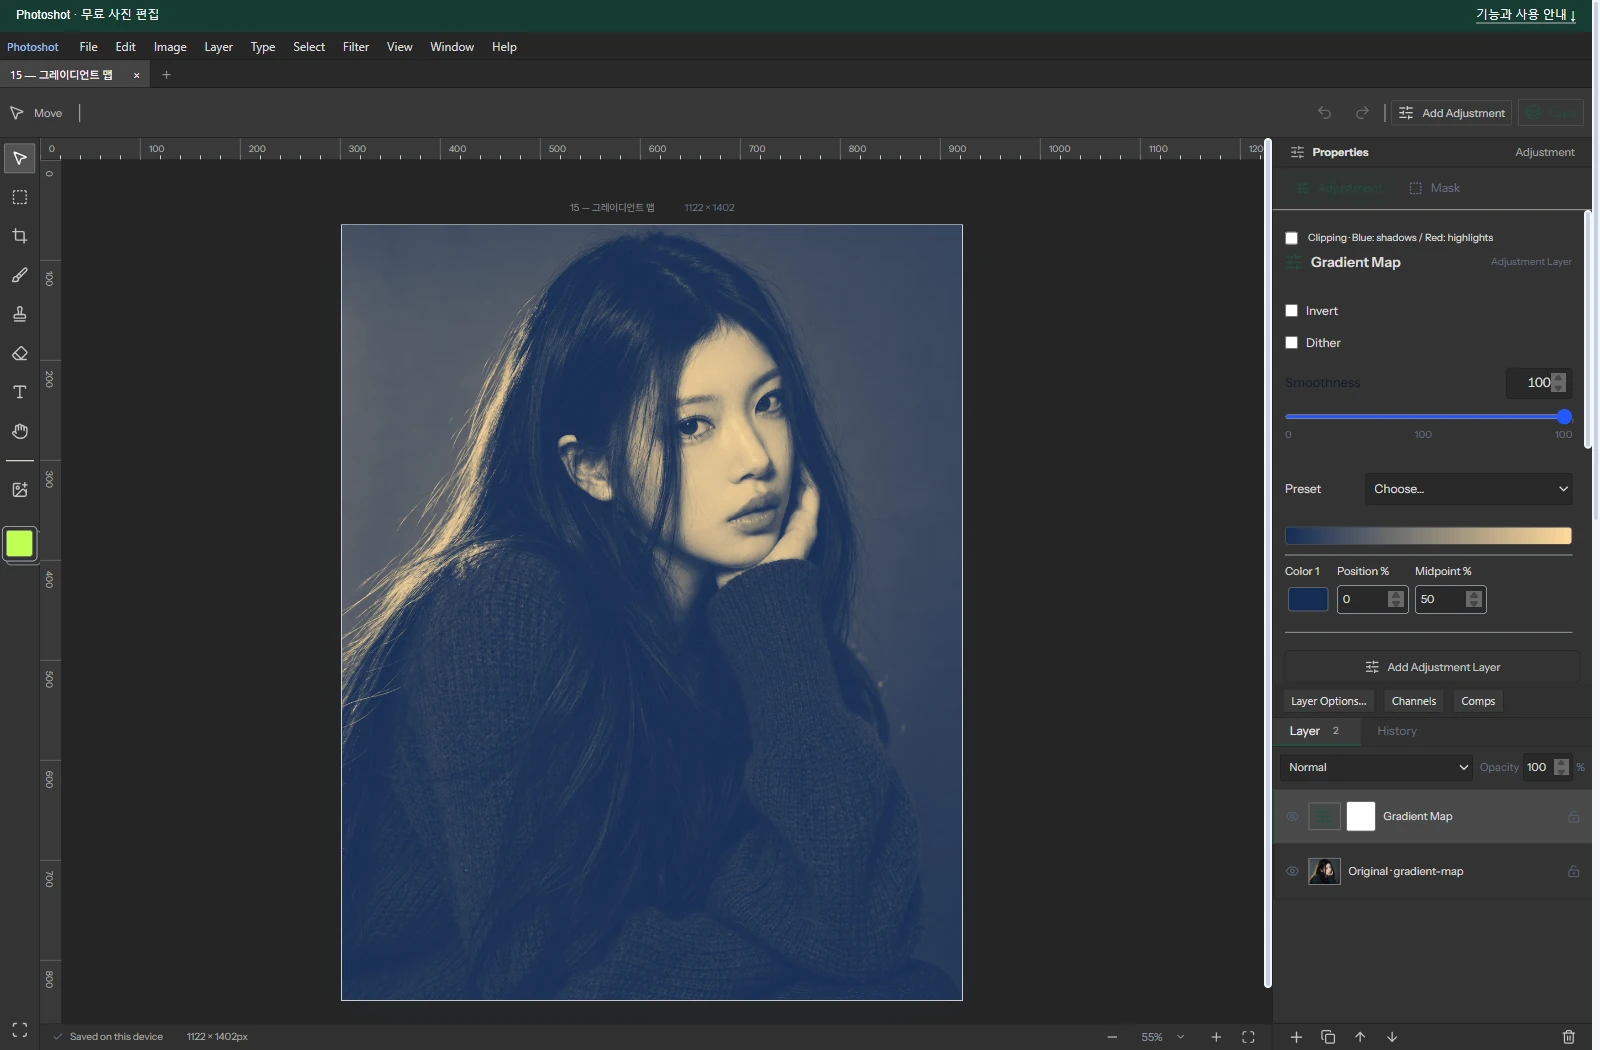Click the Position % input field
The height and width of the screenshot is (1050, 1600).
(1372, 600)
